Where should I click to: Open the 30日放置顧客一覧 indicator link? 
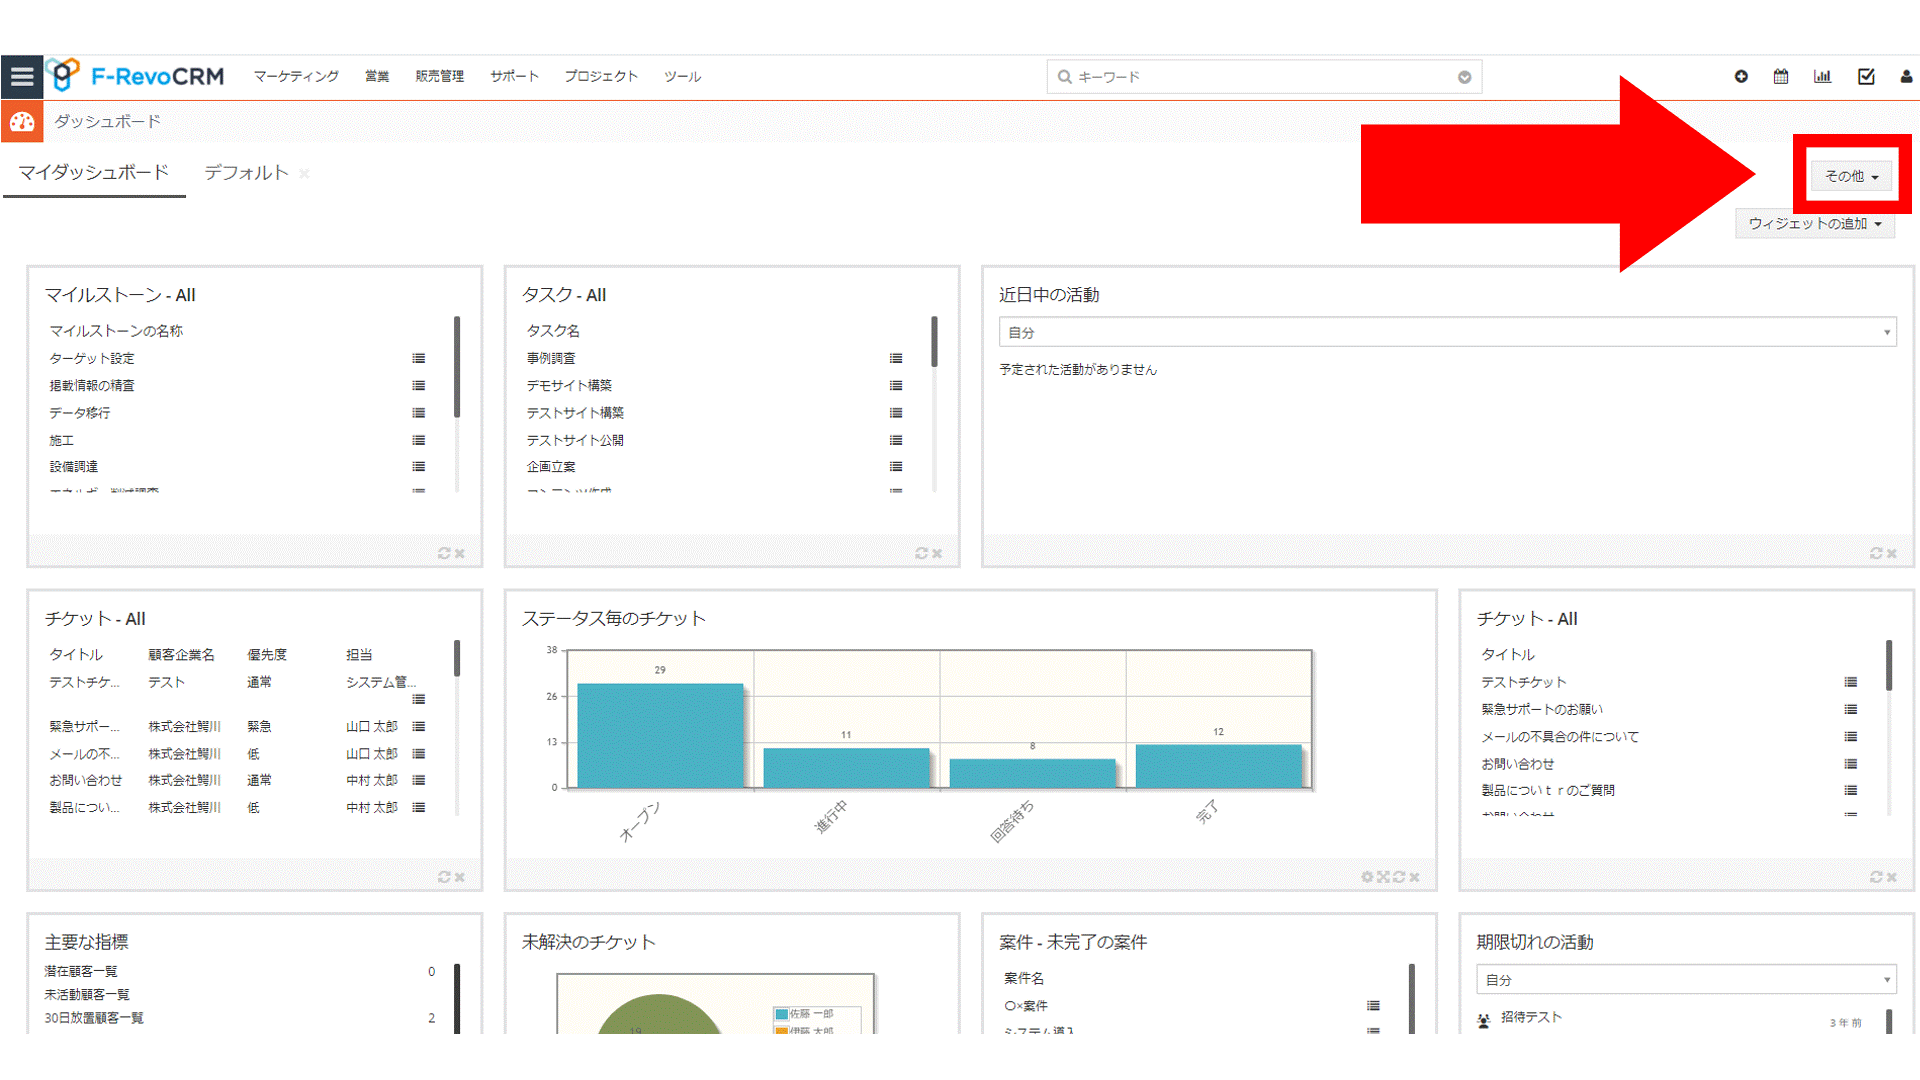pyautogui.click(x=94, y=1018)
